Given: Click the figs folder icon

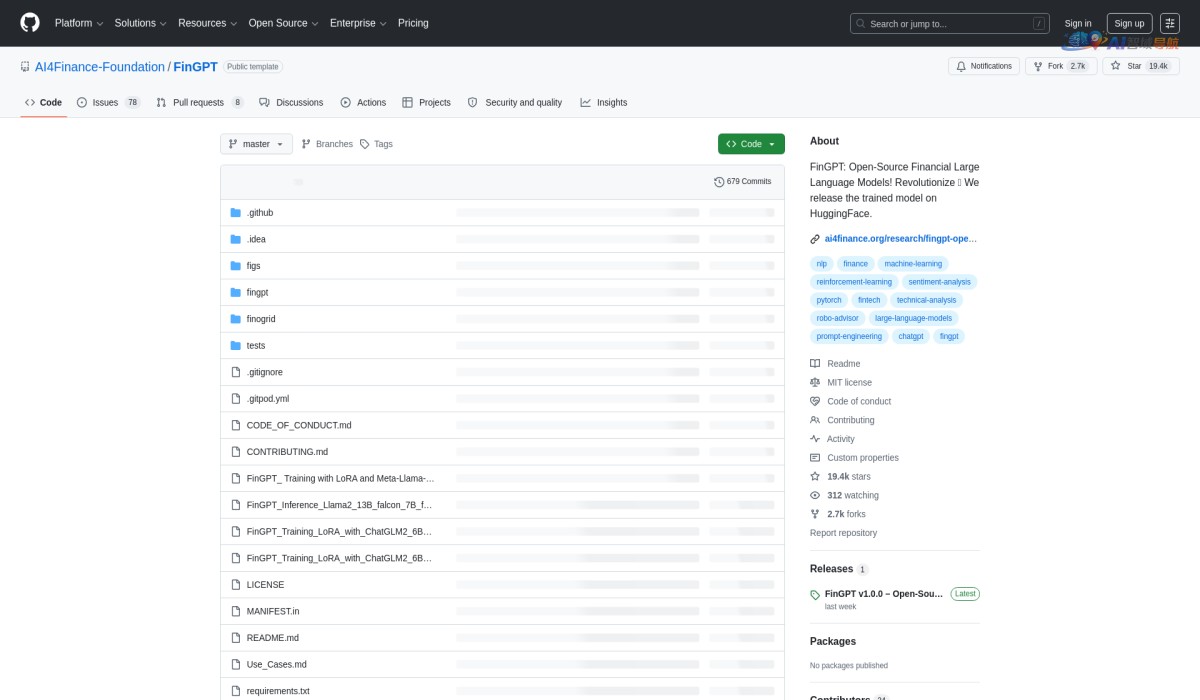Looking at the screenshot, I should pos(236,266).
